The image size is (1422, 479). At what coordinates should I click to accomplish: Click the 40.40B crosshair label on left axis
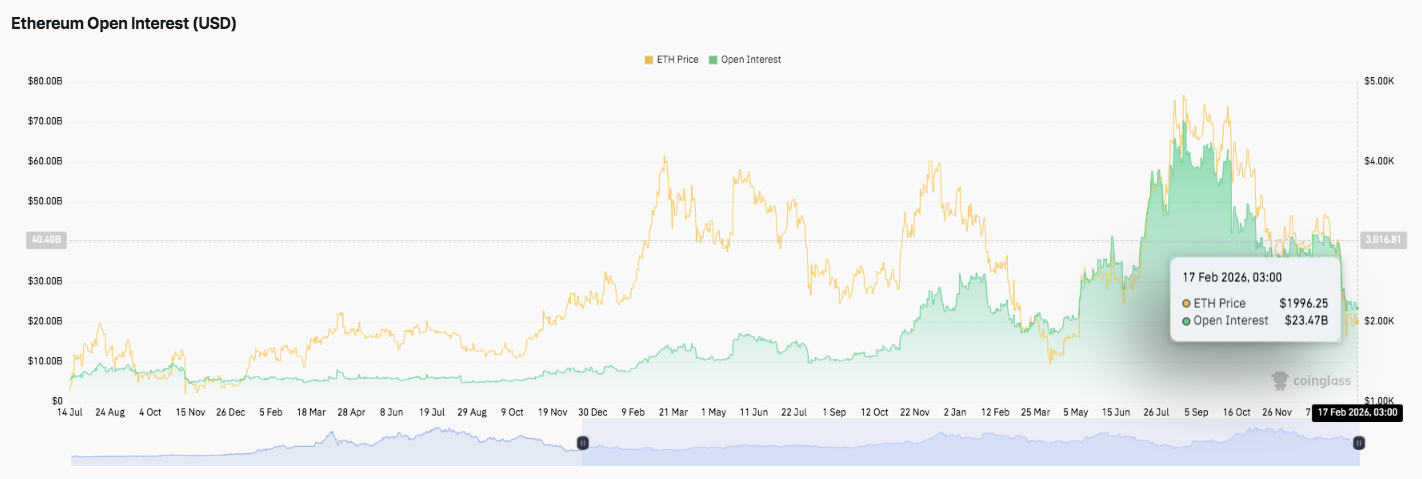(44, 240)
